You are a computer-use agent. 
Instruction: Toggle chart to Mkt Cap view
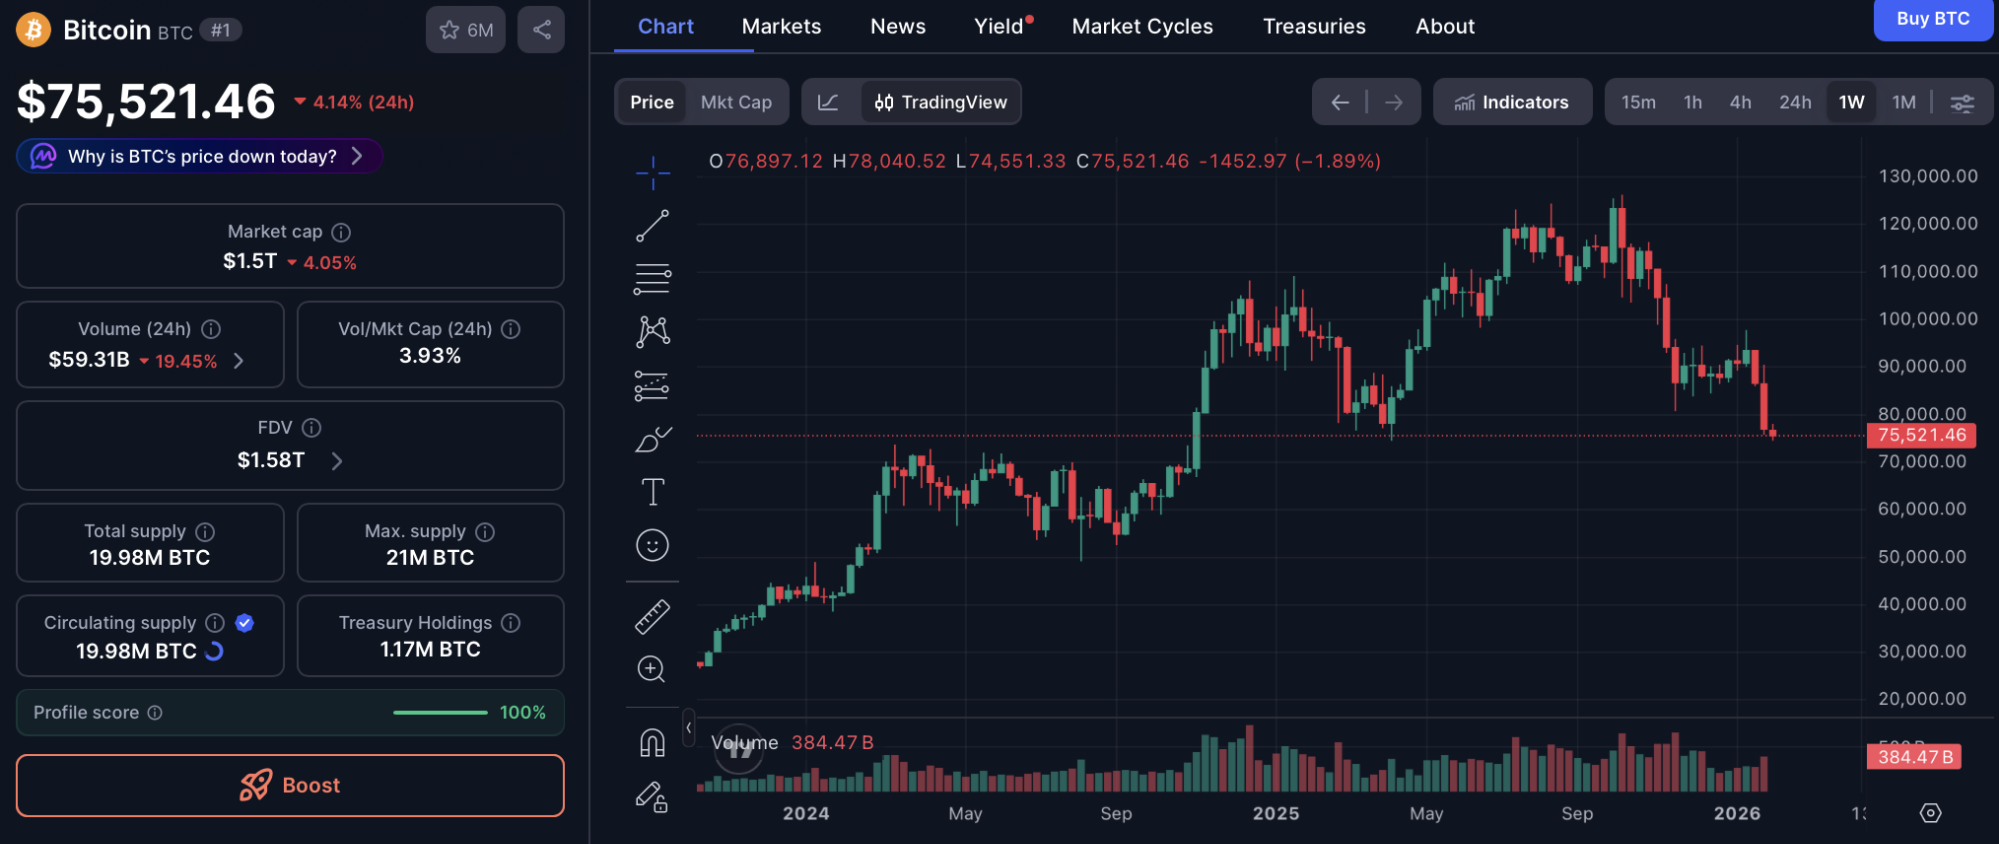[x=736, y=102]
